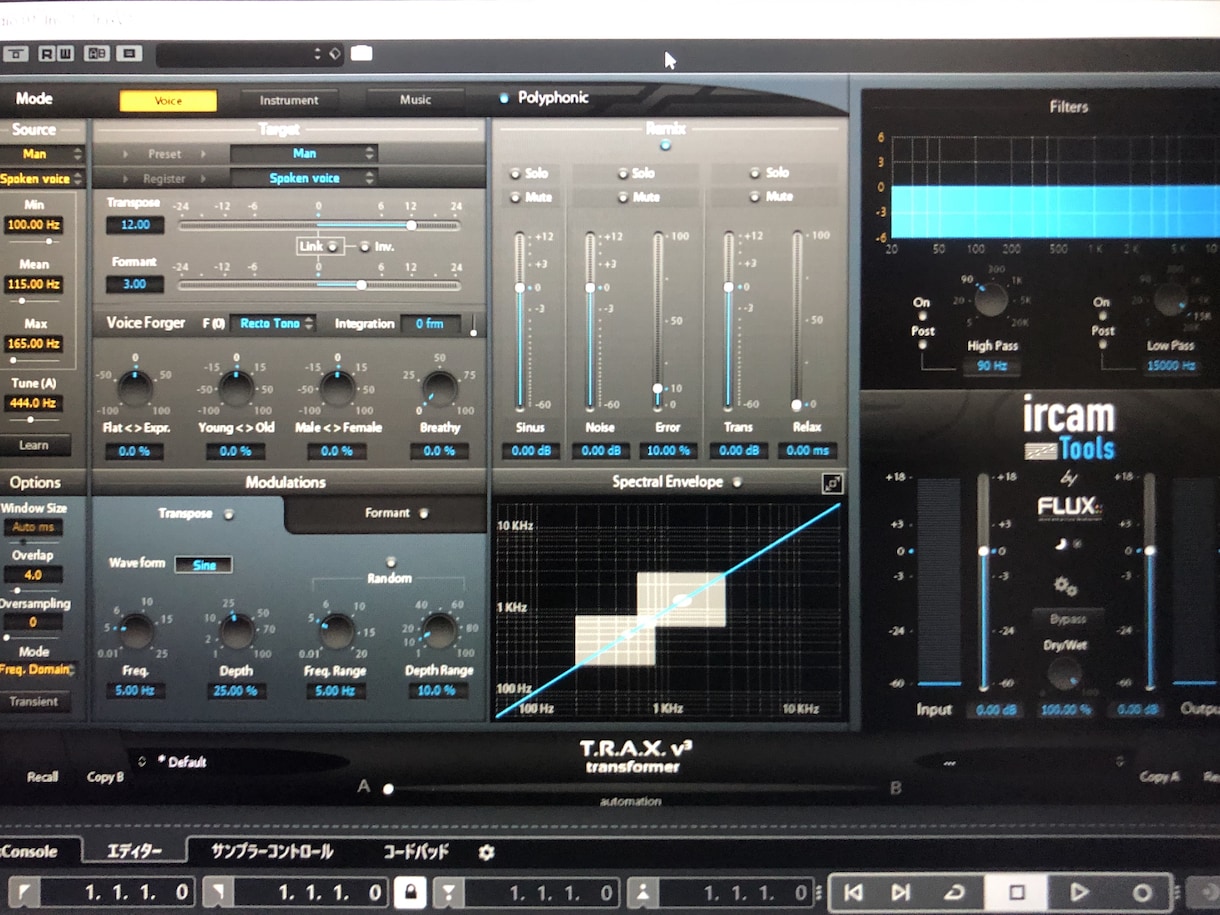Toggle the Inv. option
This screenshot has width=1220, height=915.
(364, 246)
